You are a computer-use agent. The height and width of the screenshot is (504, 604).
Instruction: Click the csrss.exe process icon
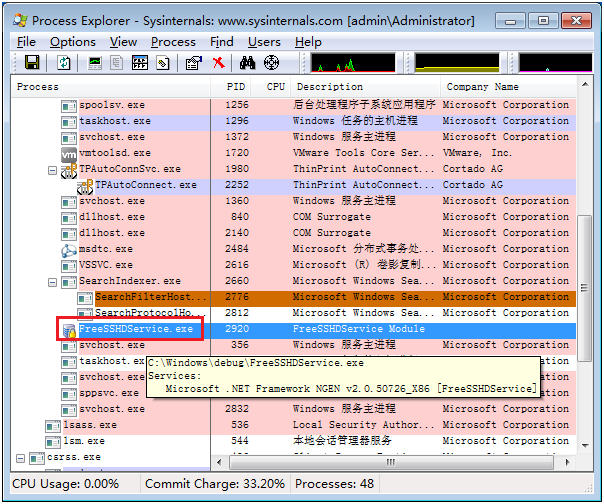click(37, 458)
